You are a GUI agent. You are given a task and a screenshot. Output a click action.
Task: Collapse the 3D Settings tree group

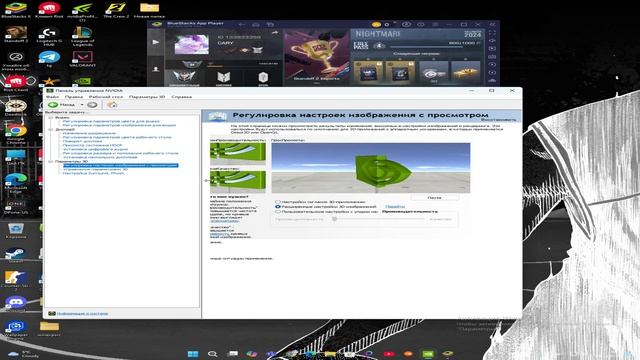51,162
